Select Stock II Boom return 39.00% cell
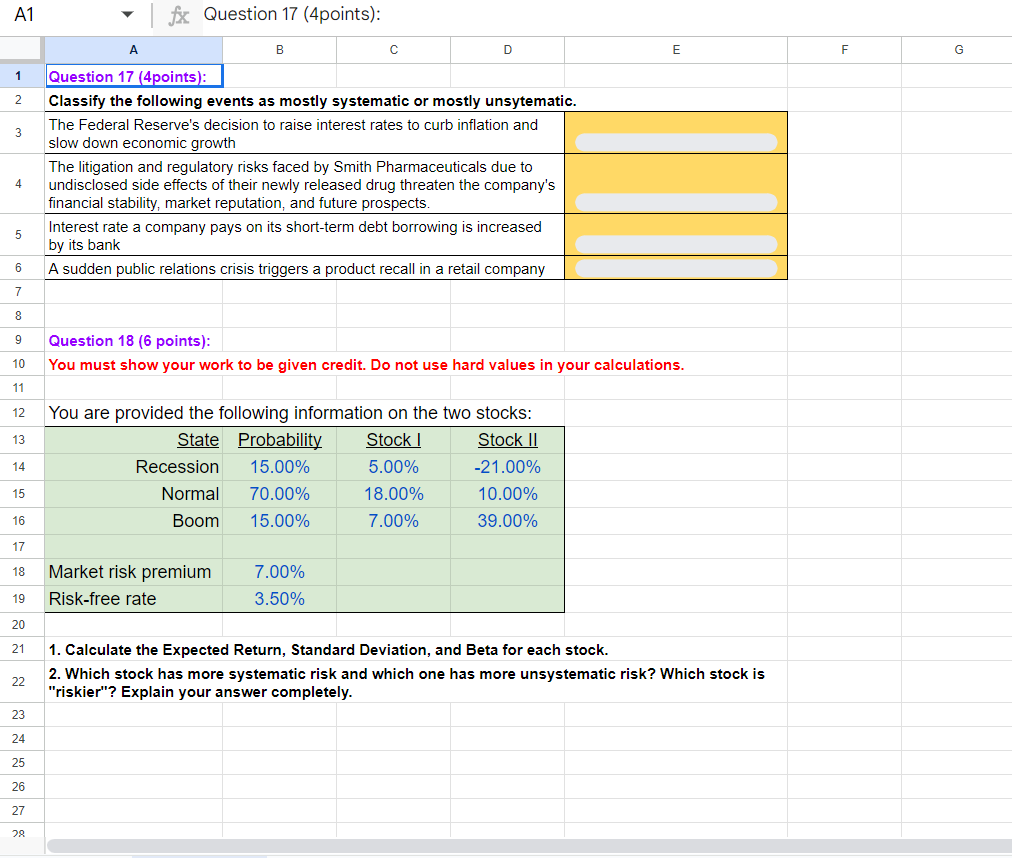Viewport: 1012px width, 858px height. 507,521
